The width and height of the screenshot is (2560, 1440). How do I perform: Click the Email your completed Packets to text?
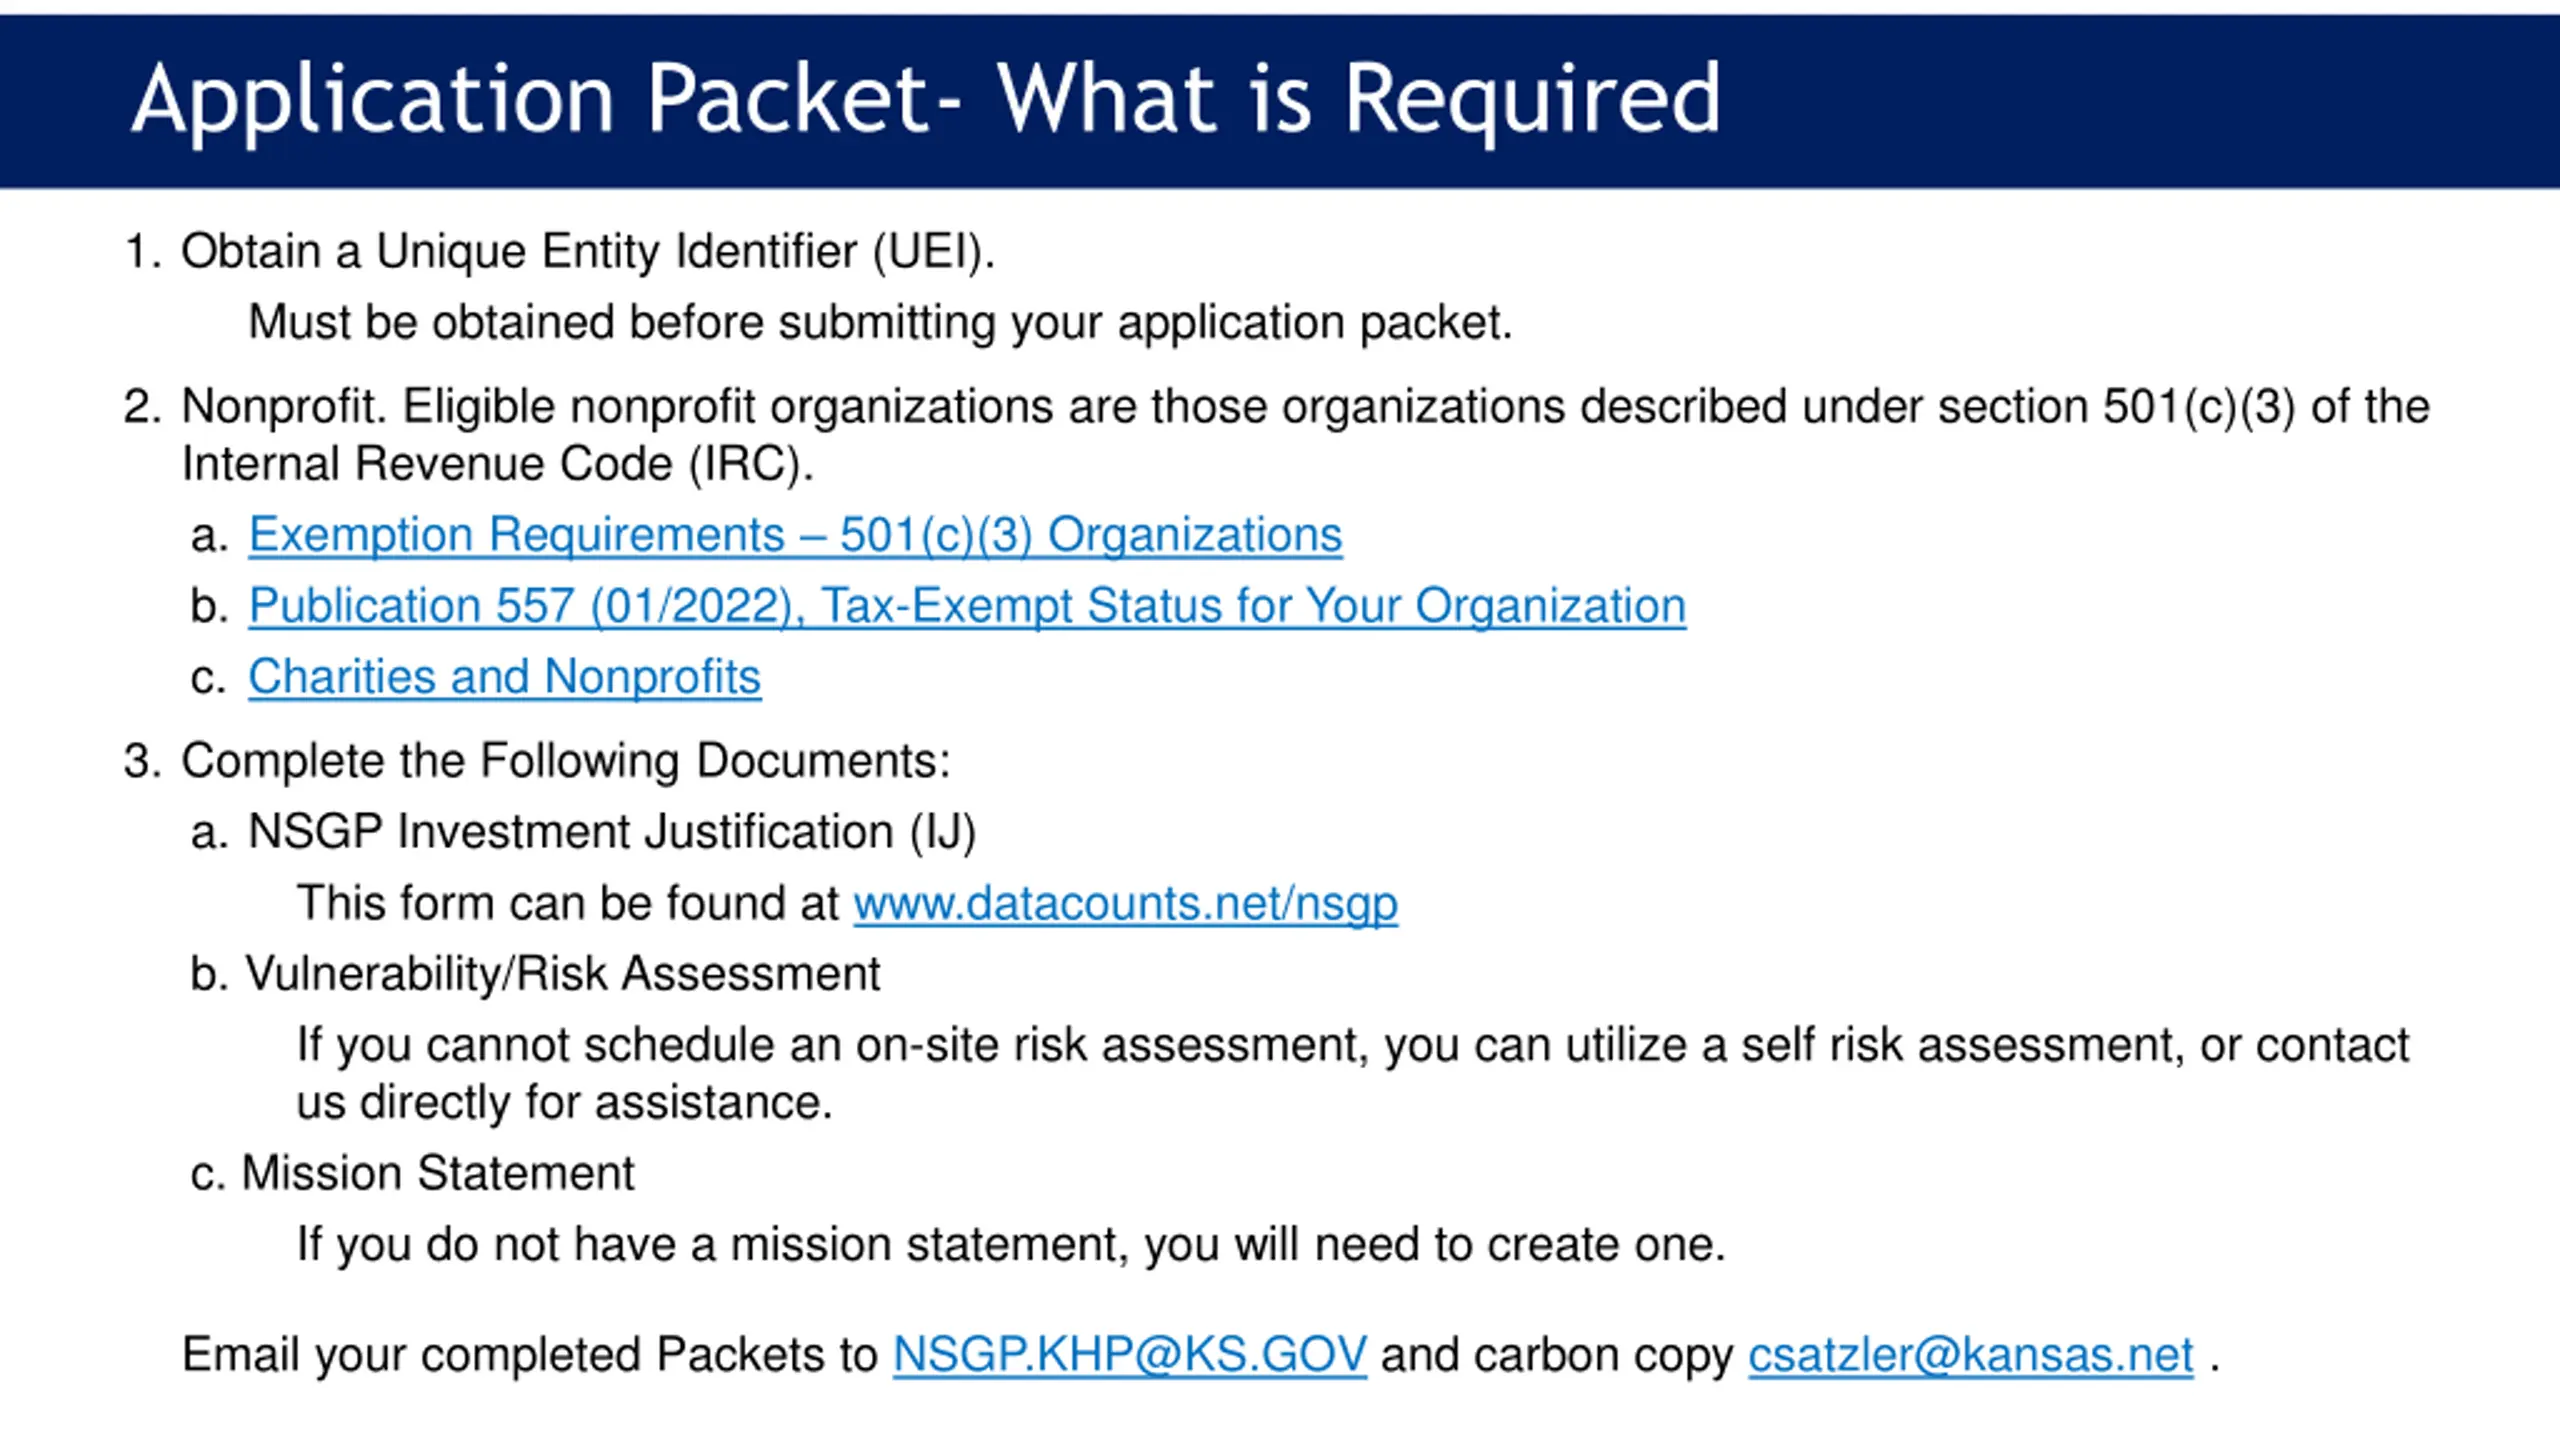click(529, 1355)
